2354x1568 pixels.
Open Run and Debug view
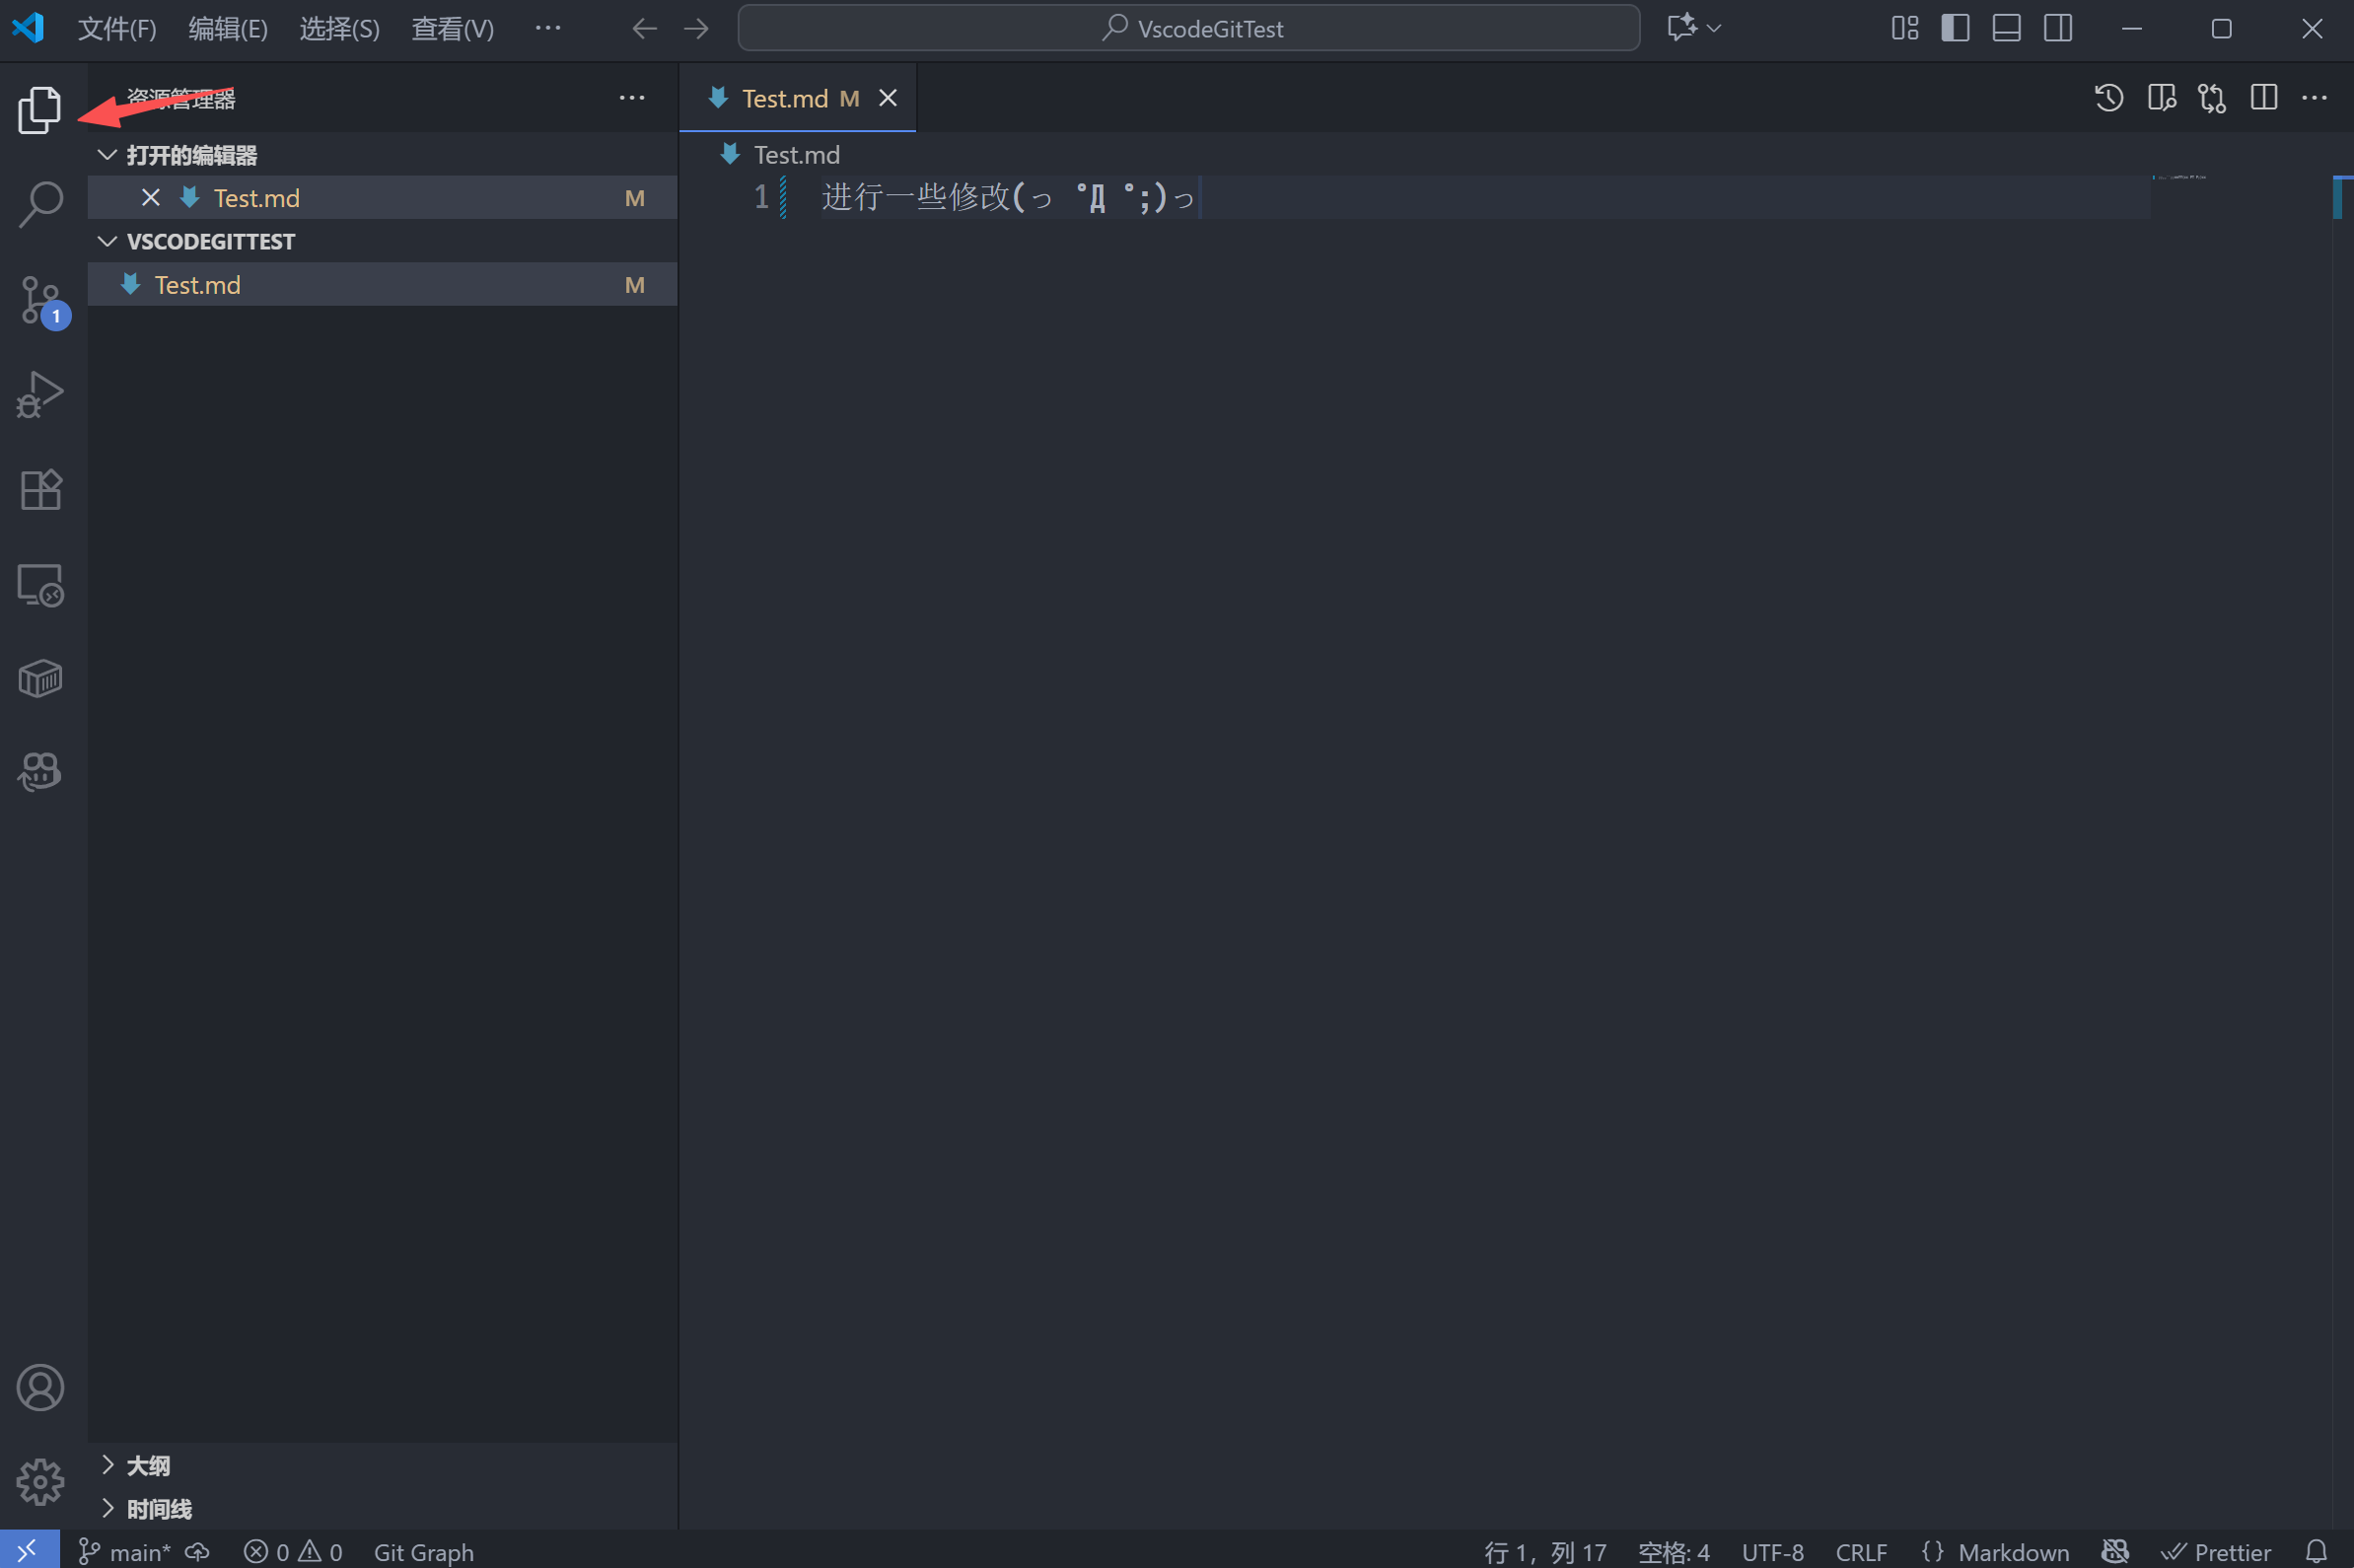pos(40,394)
